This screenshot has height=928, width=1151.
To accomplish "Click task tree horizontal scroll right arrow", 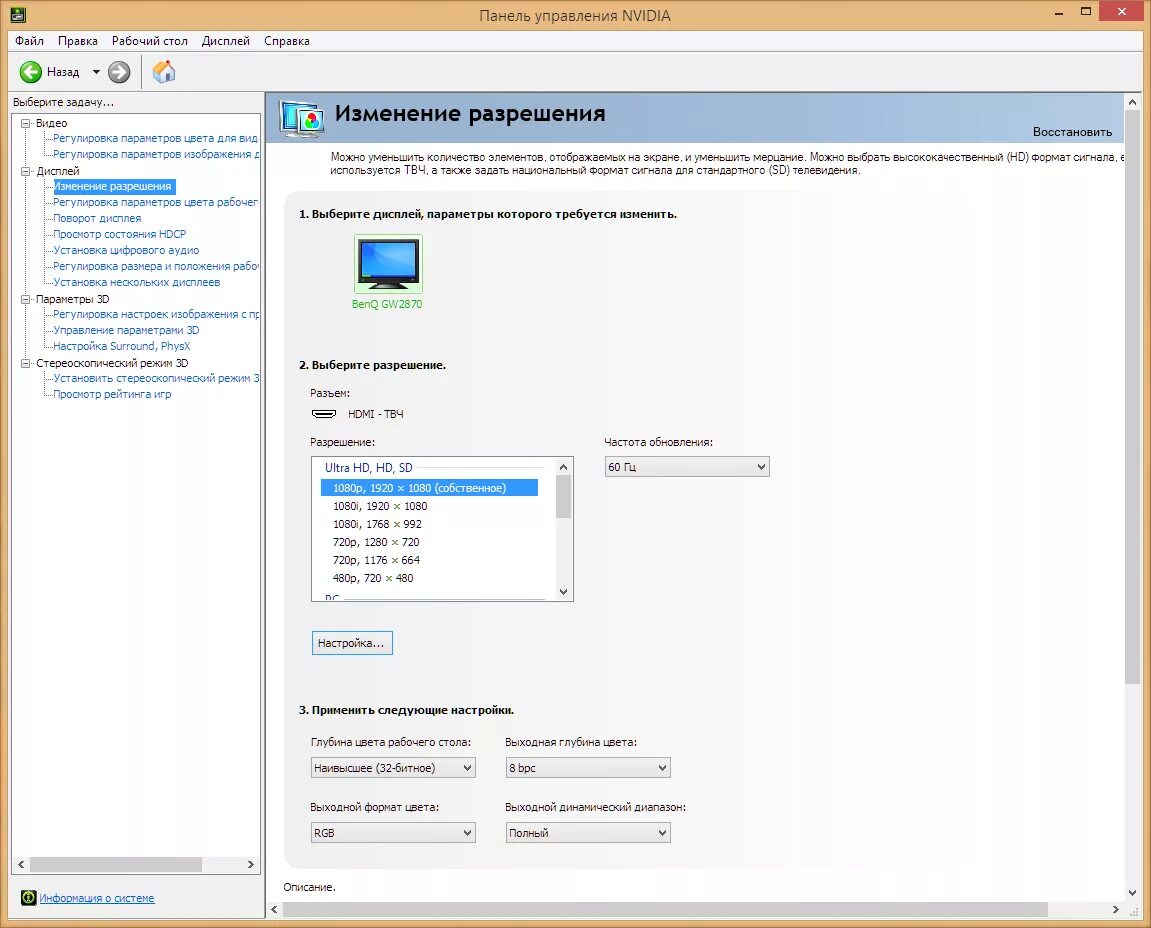I will [x=251, y=865].
